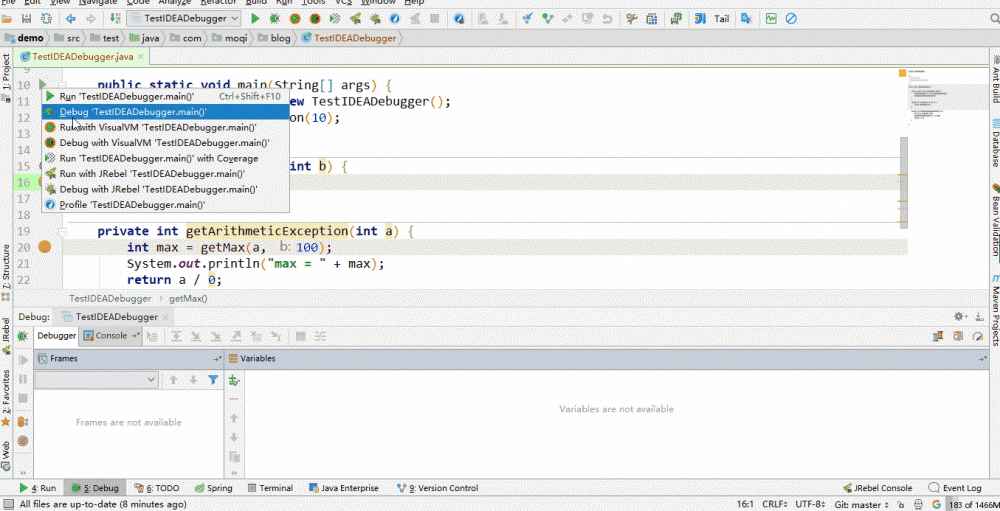Toggle the breakpoint on line 20
The height and width of the screenshot is (511, 1000).
(44, 247)
